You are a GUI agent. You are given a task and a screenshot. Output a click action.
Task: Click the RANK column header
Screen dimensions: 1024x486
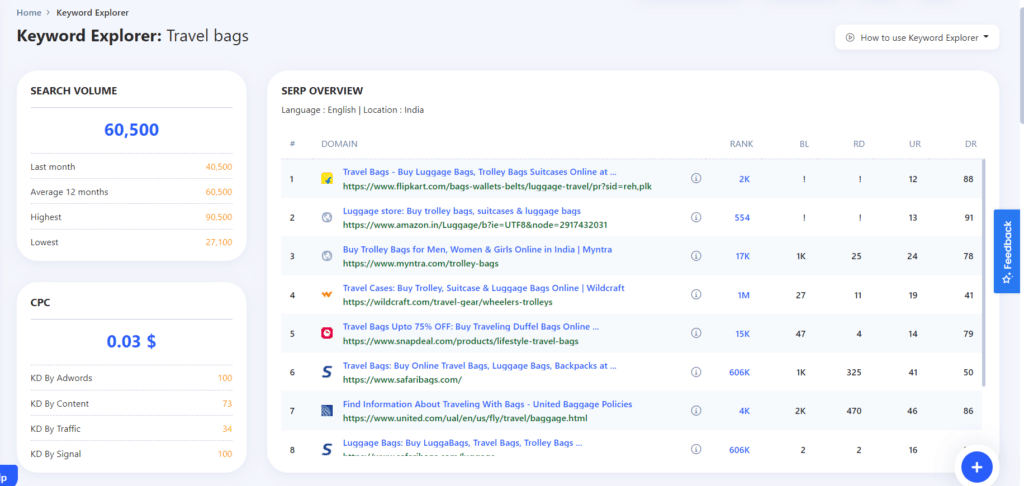[741, 144]
